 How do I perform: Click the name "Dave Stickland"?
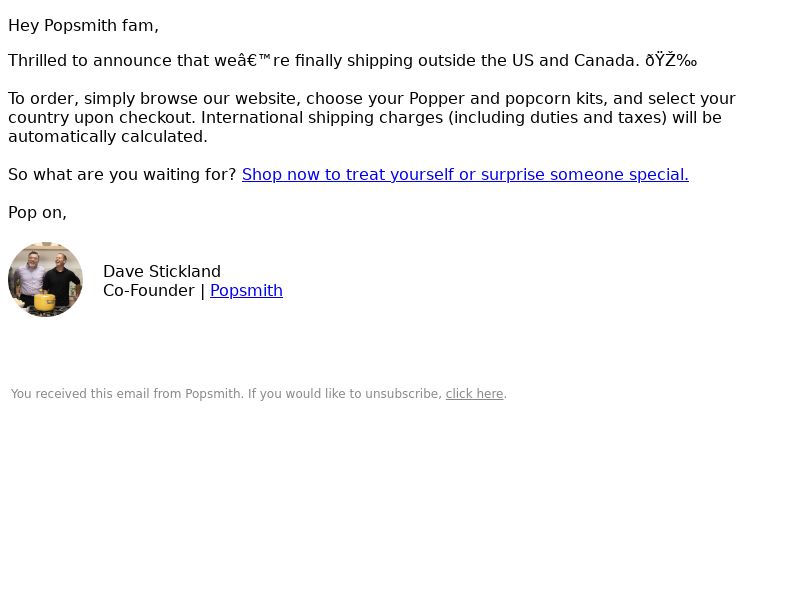(162, 271)
